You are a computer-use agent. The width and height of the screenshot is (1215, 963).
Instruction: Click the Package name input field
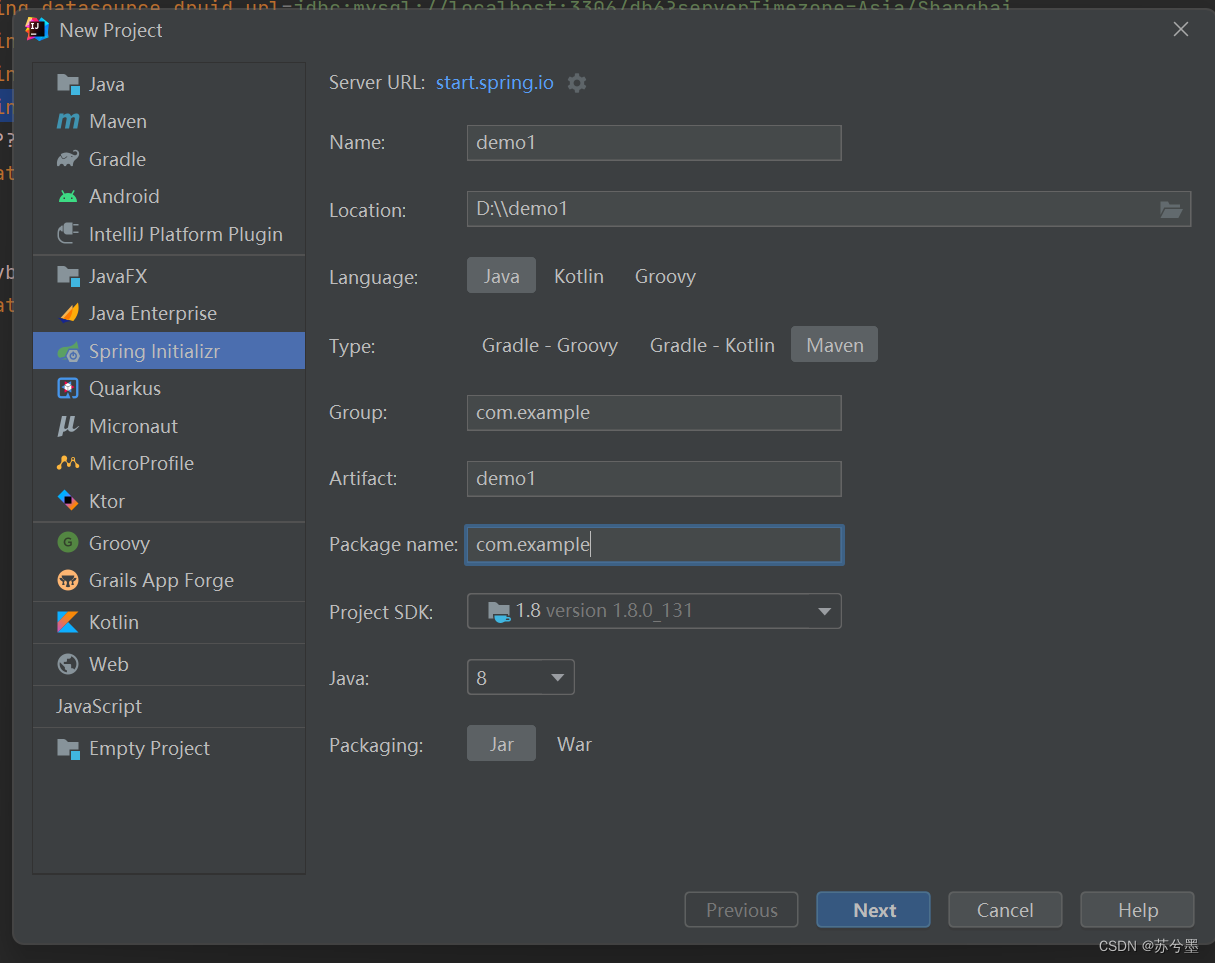pyautogui.click(x=654, y=545)
